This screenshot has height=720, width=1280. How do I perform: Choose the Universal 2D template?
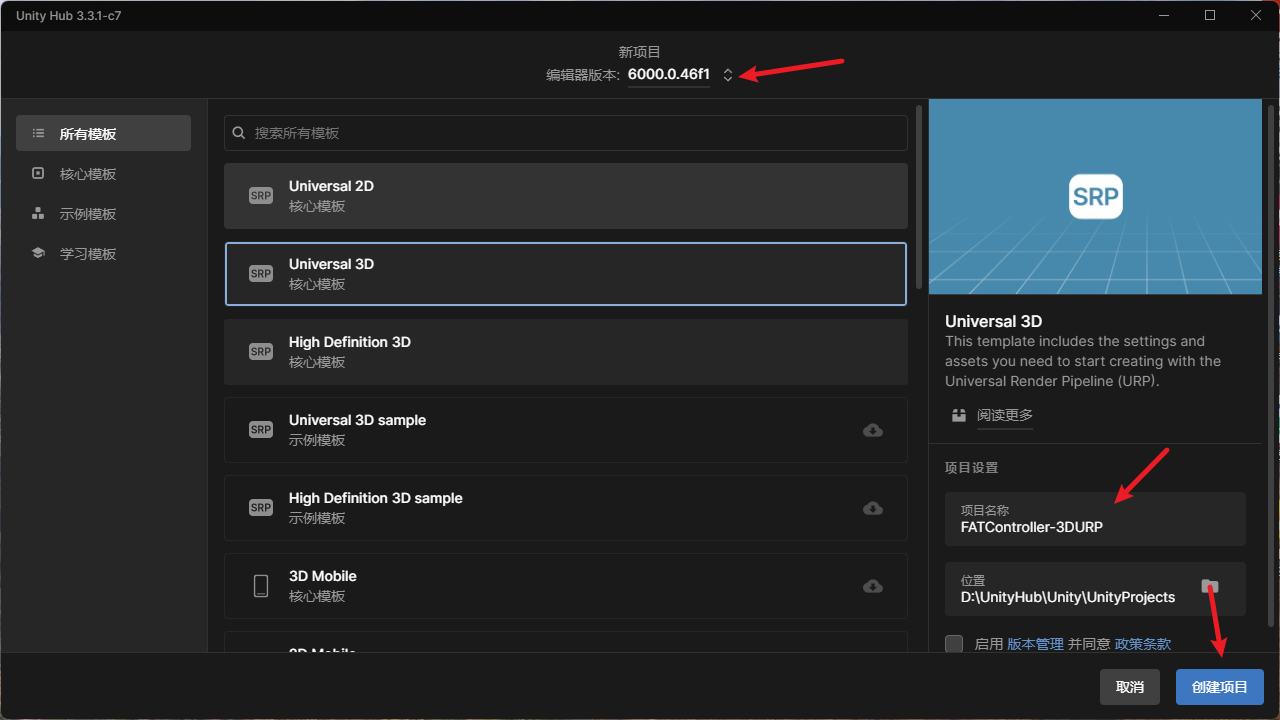(566, 196)
